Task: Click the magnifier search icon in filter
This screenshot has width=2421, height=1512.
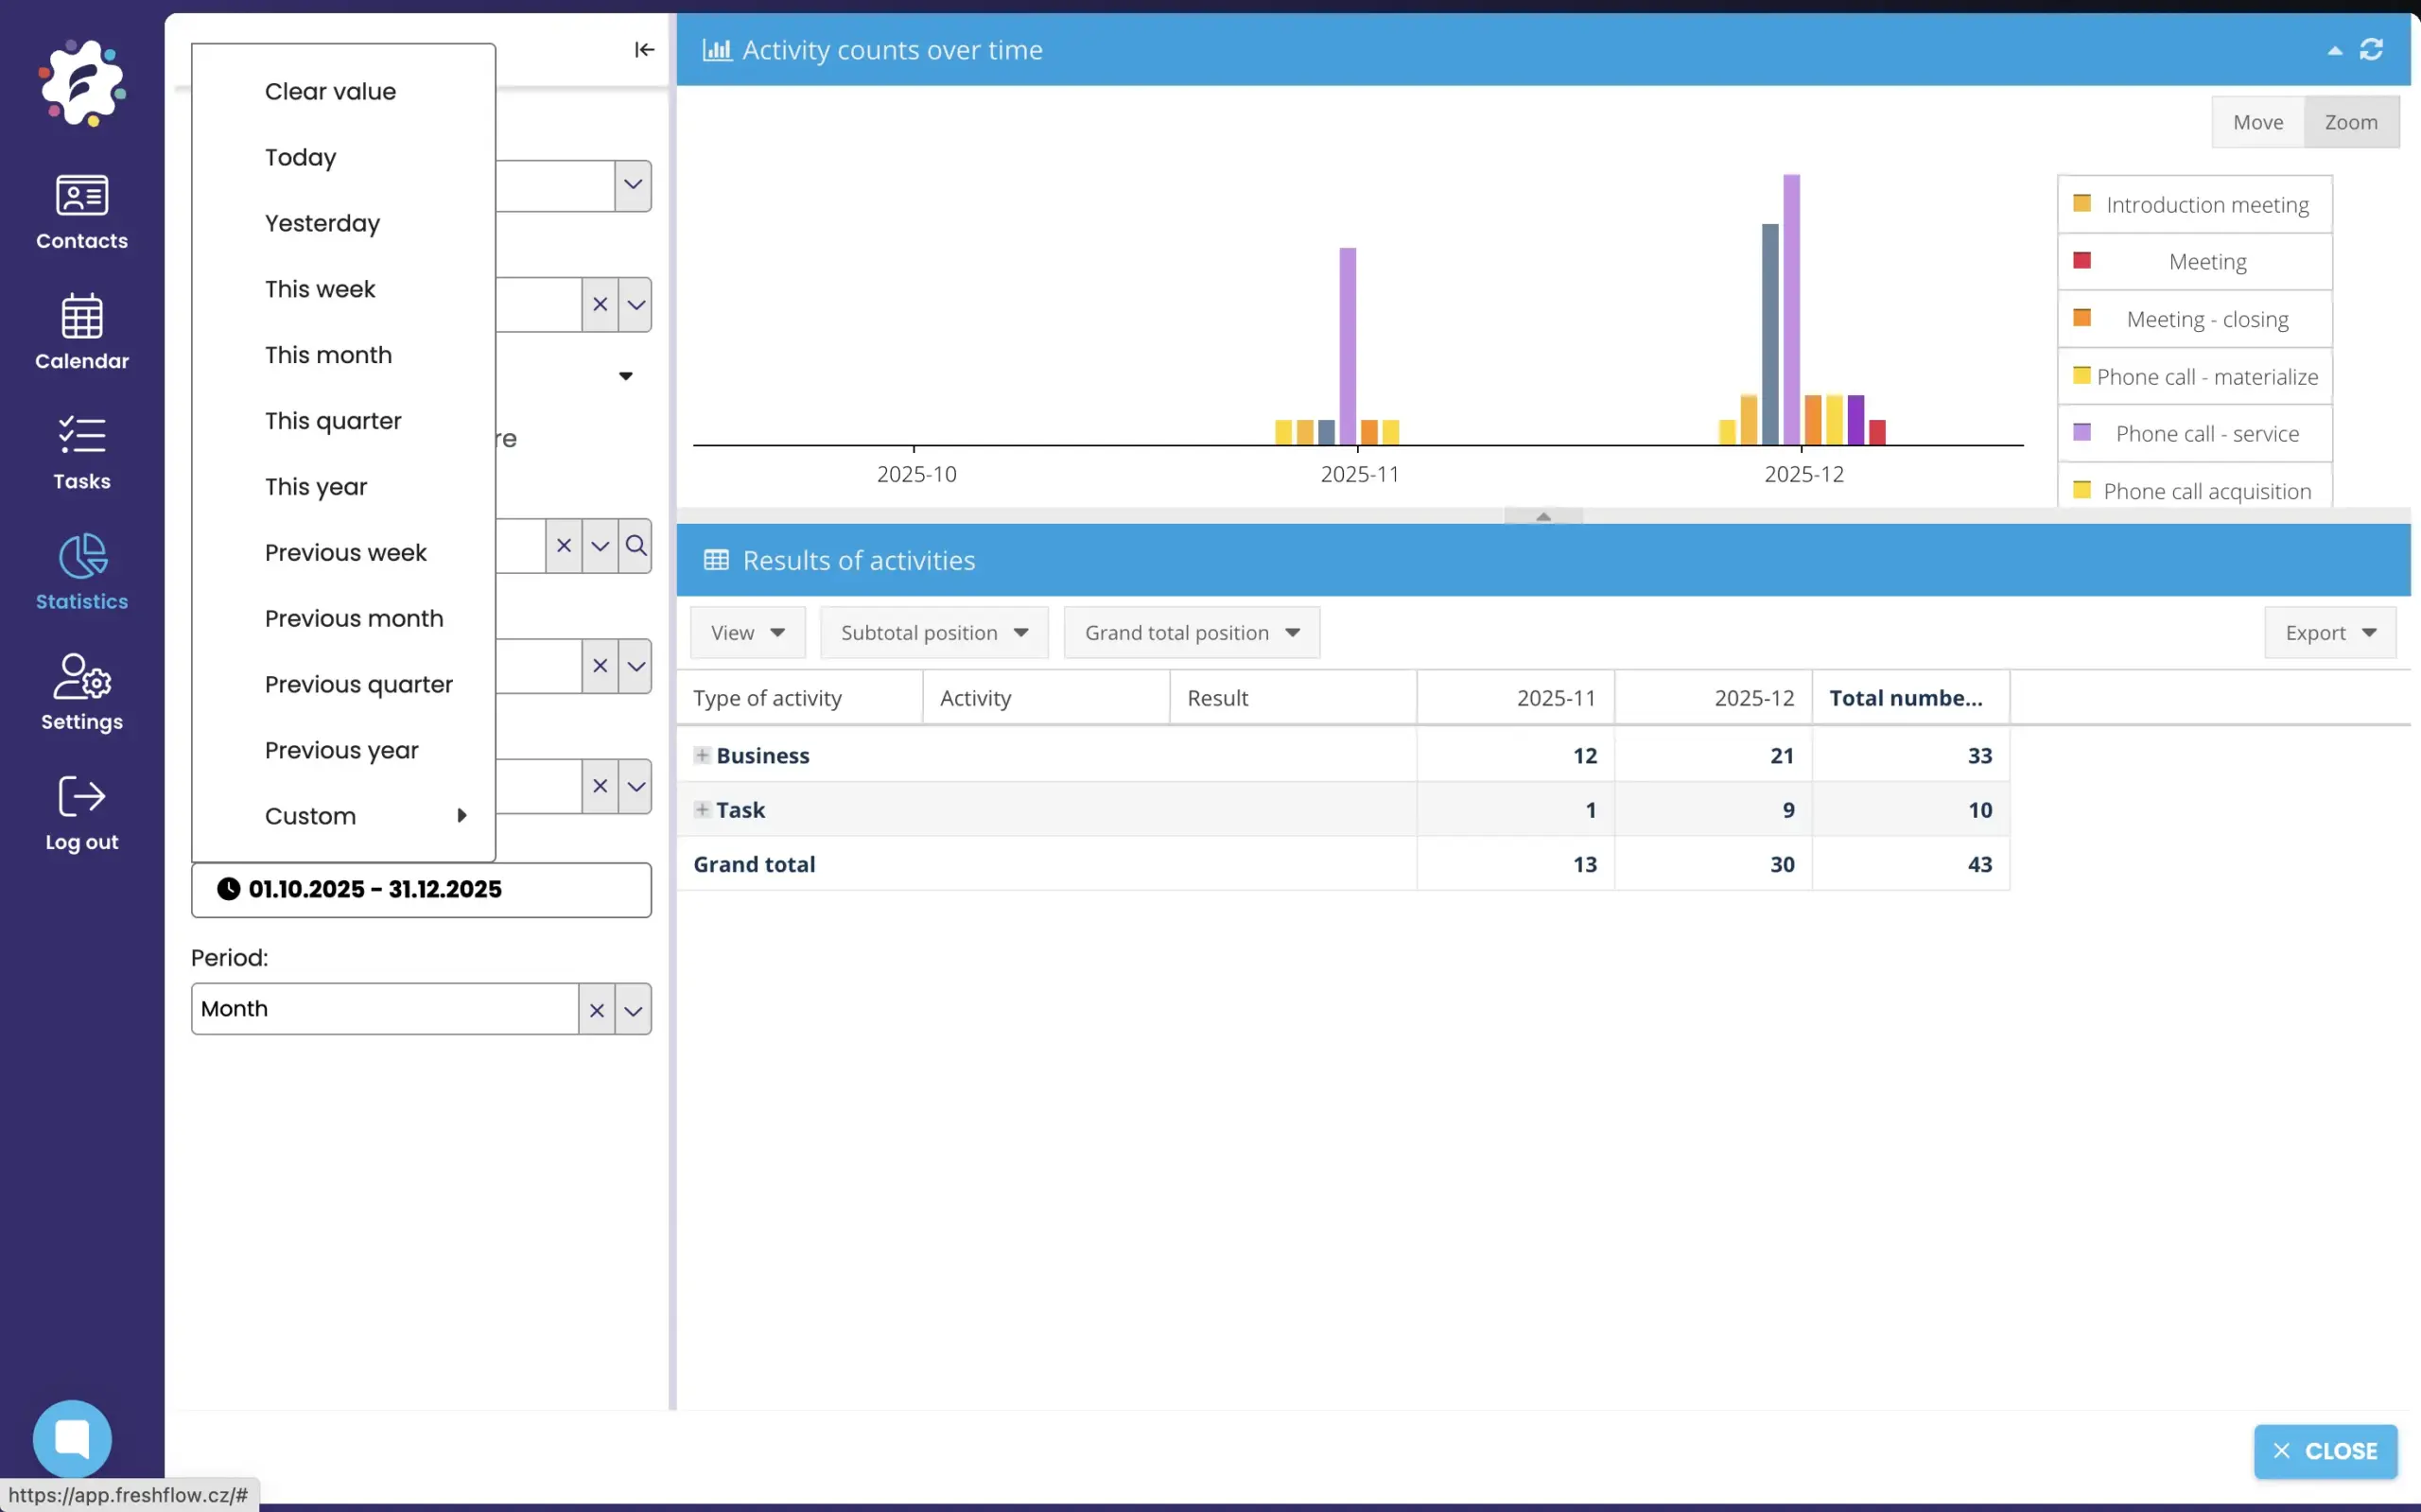Action: [x=636, y=546]
